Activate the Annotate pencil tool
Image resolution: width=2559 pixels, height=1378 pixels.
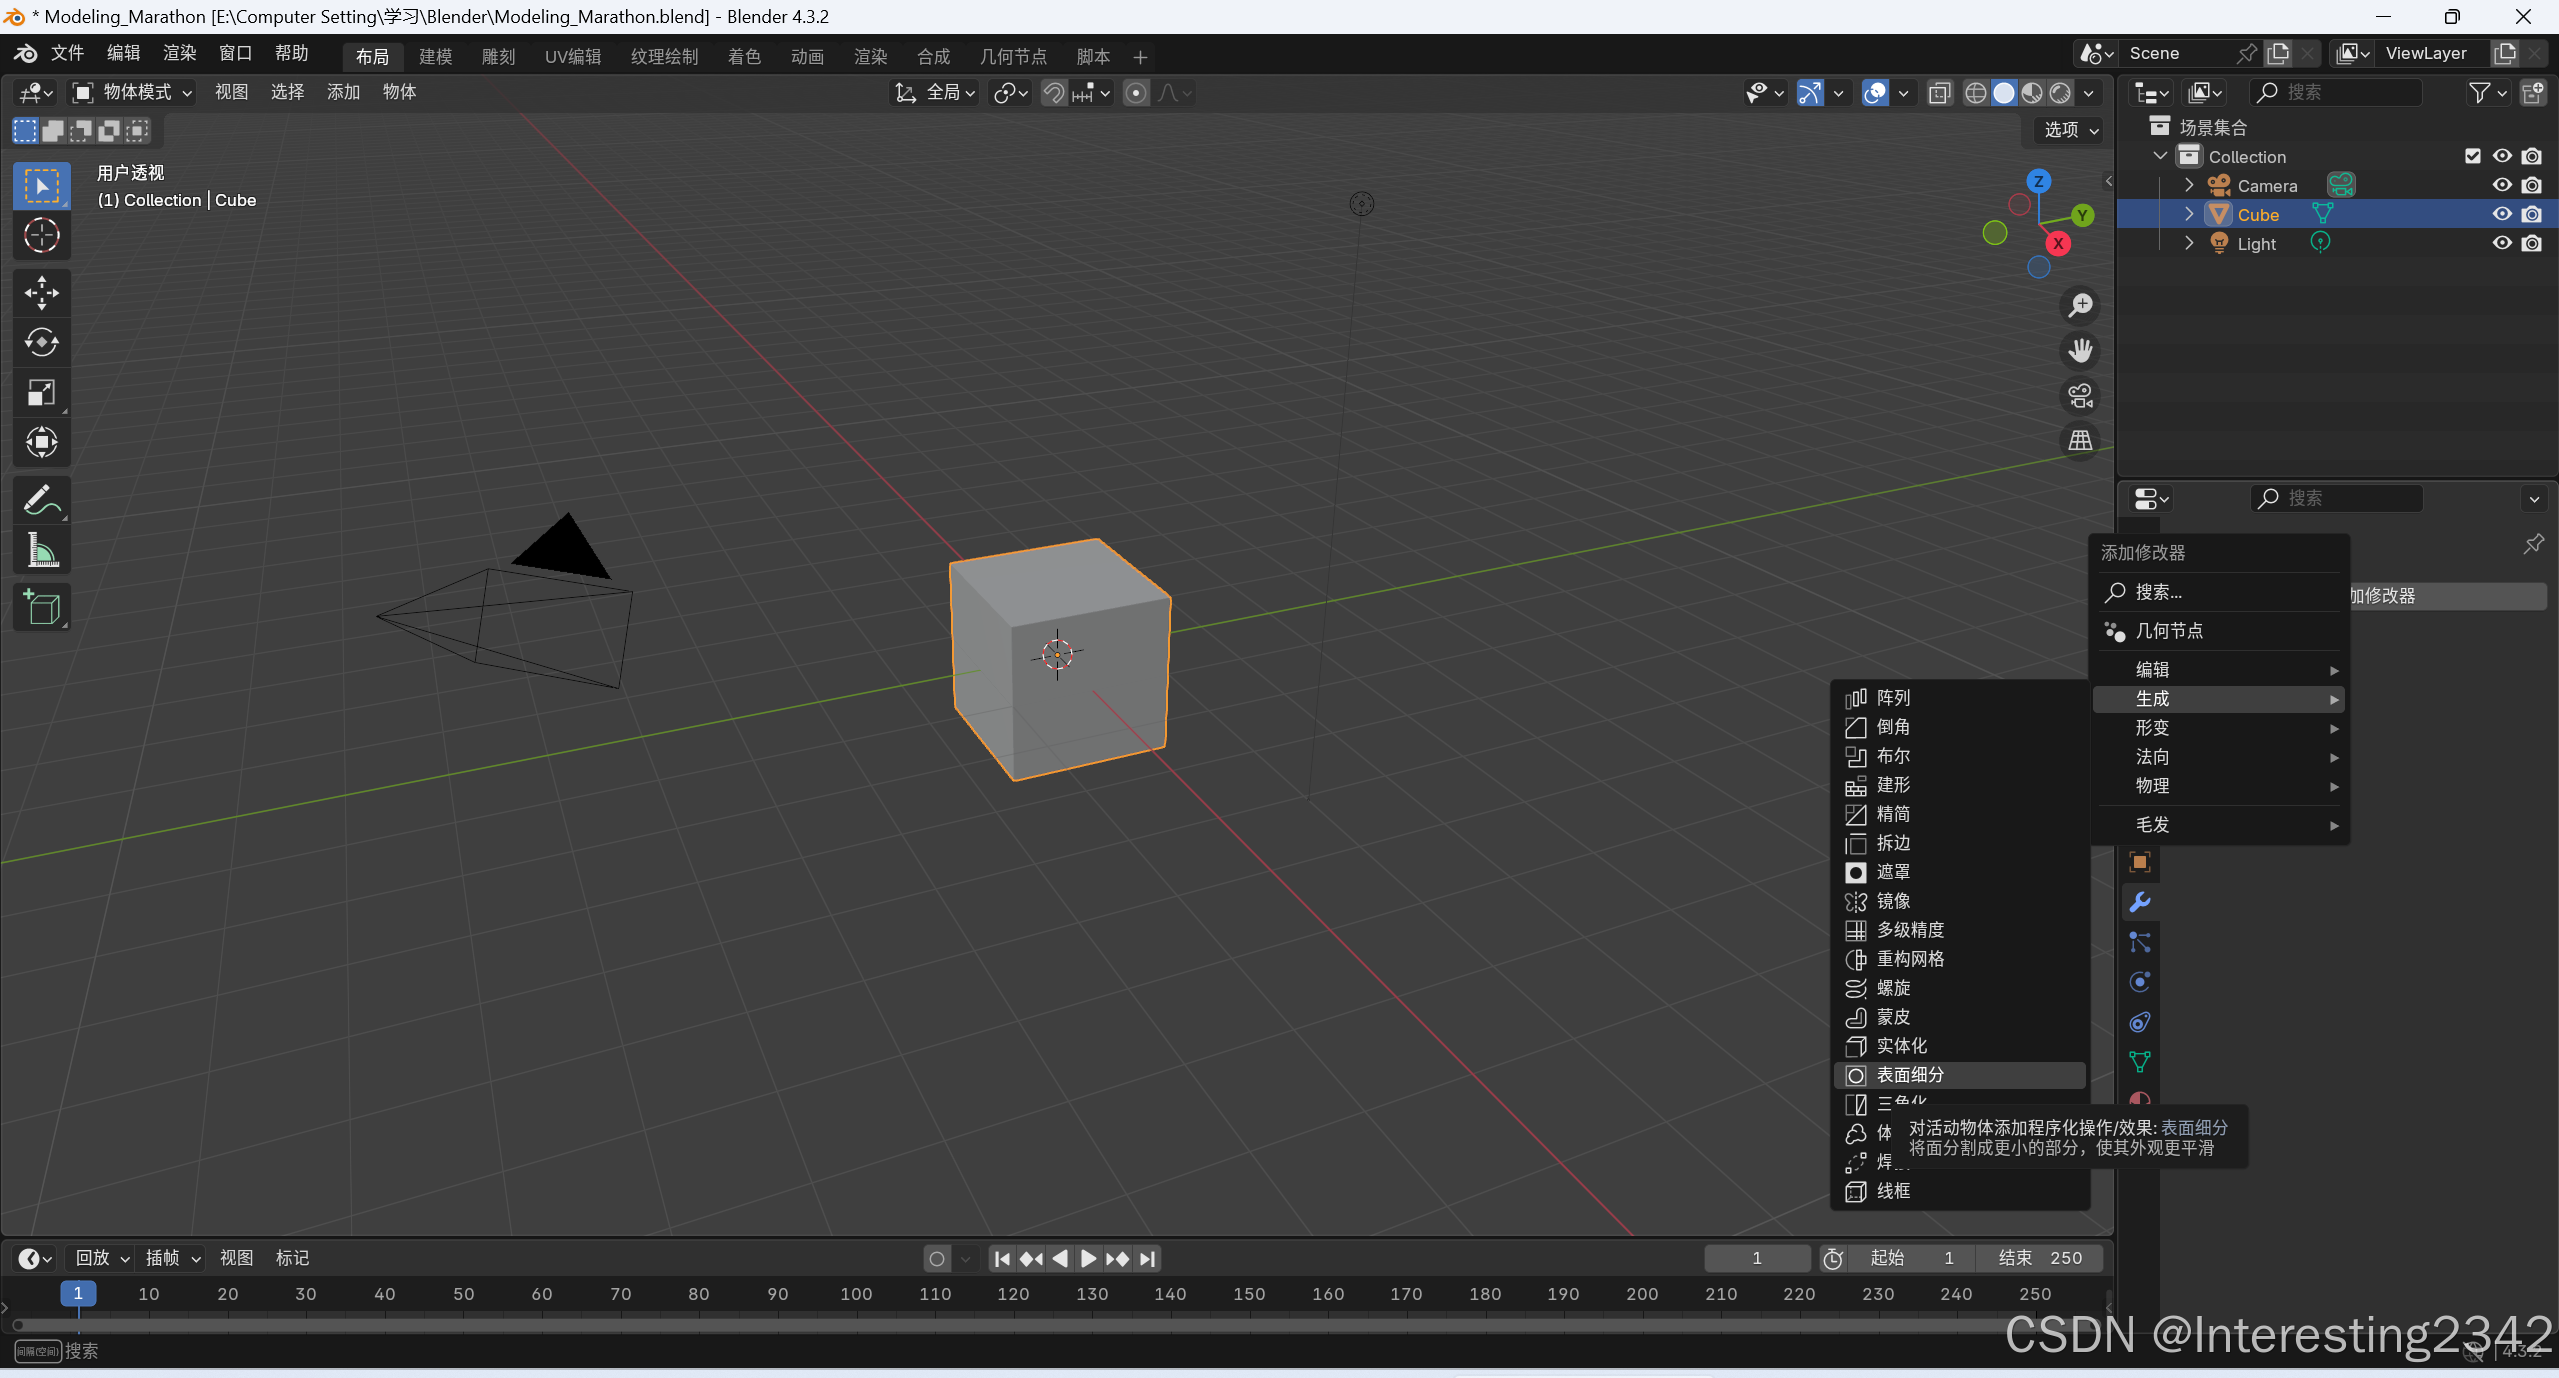(x=41, y=500)
